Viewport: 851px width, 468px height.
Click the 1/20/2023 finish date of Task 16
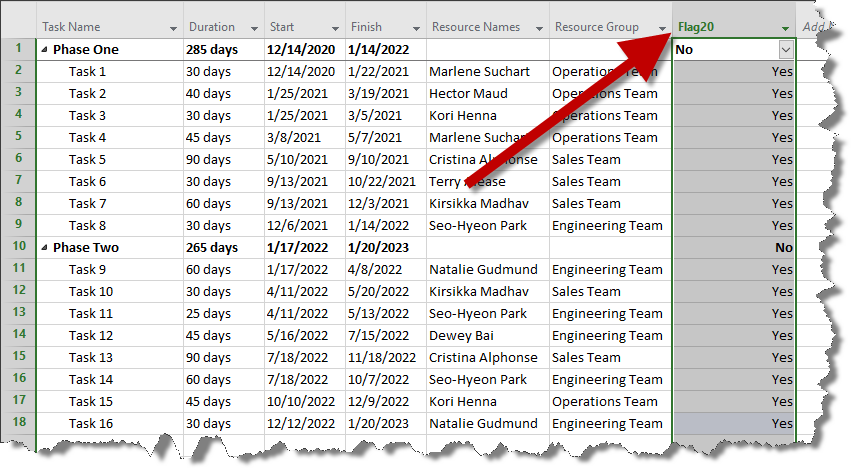click(x=385, y=423)
